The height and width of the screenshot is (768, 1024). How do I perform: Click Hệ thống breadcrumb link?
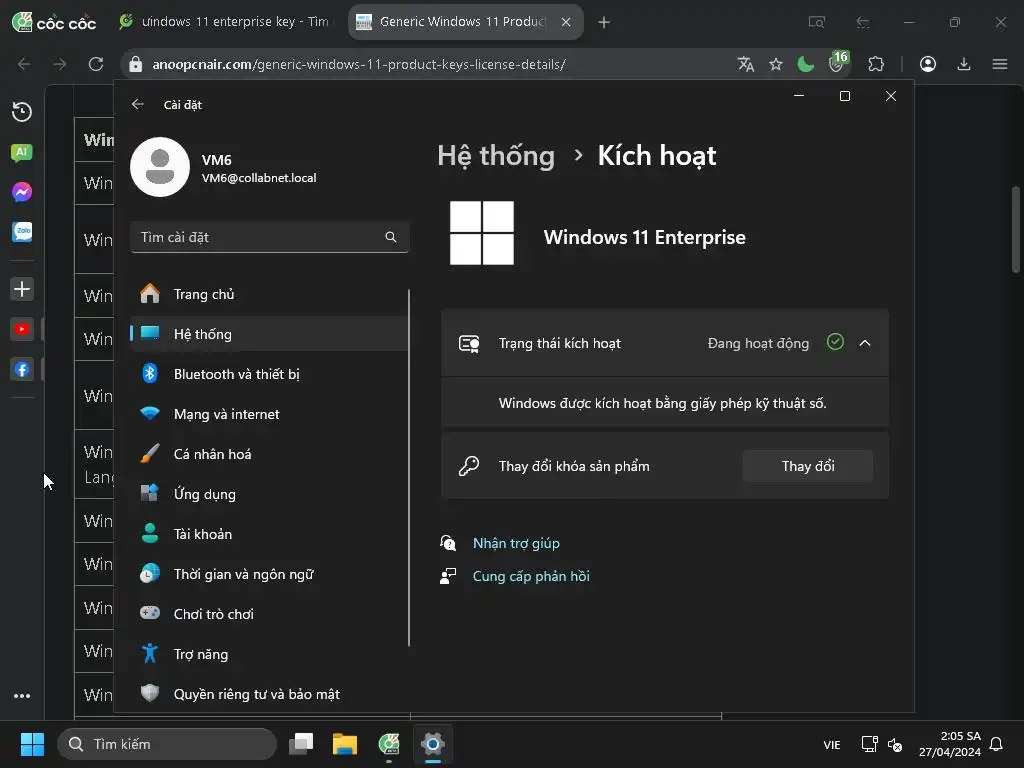pos(496,156)
